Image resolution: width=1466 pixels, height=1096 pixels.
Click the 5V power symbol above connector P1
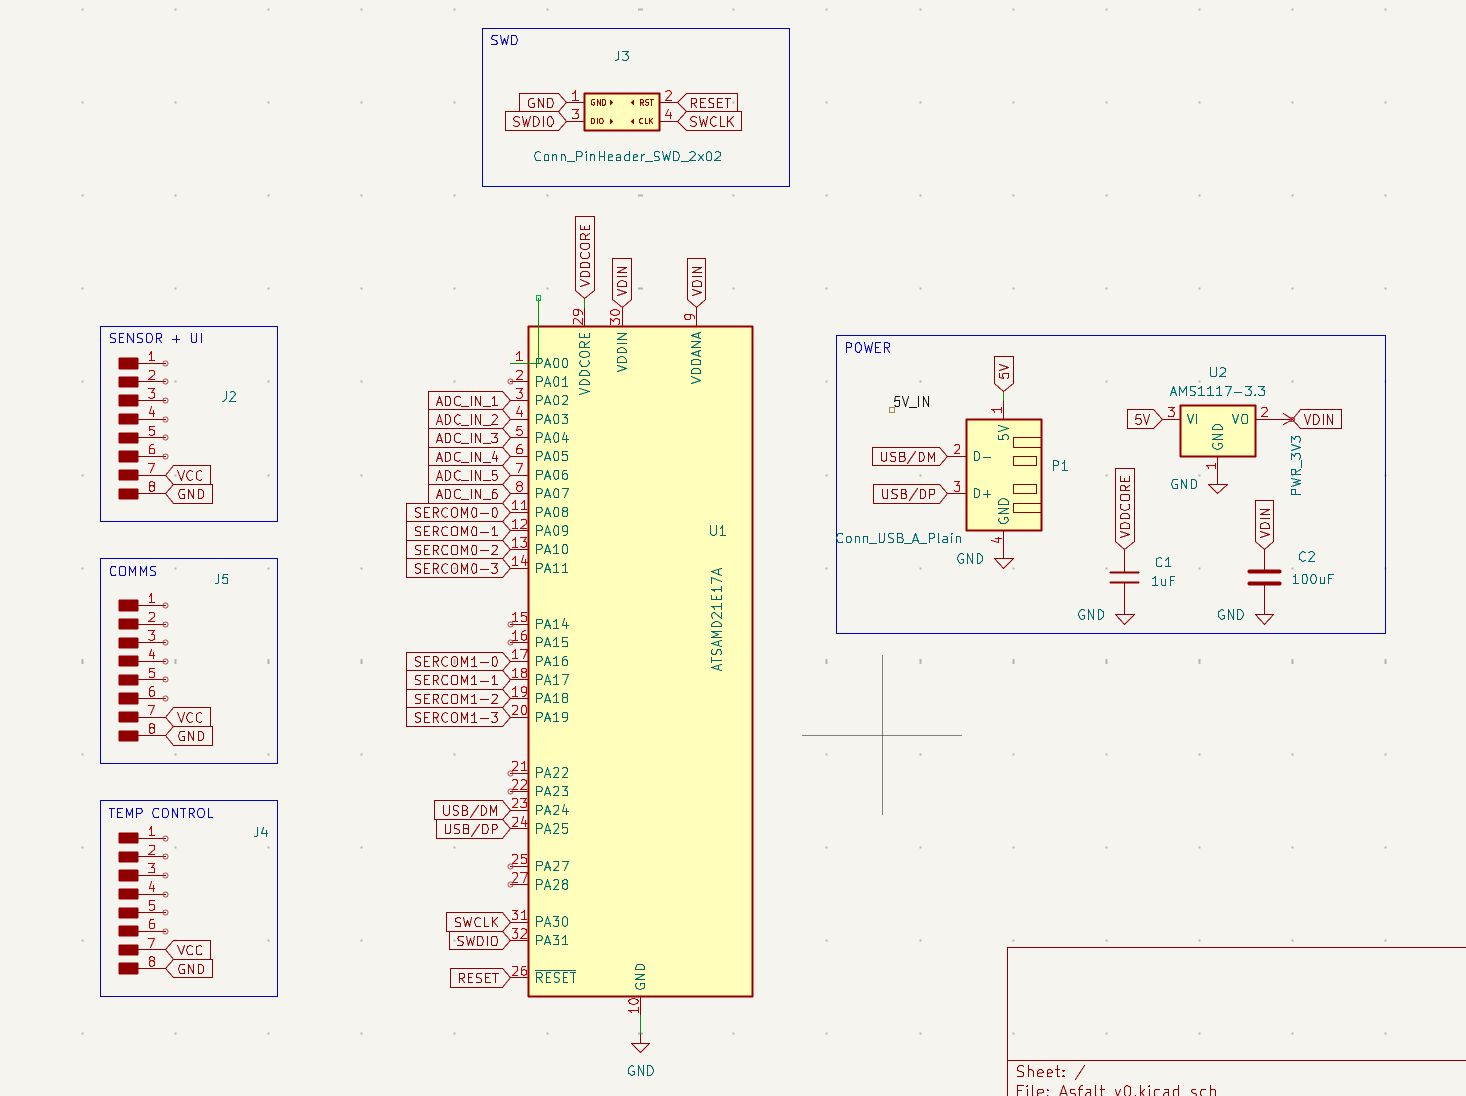1003,372
